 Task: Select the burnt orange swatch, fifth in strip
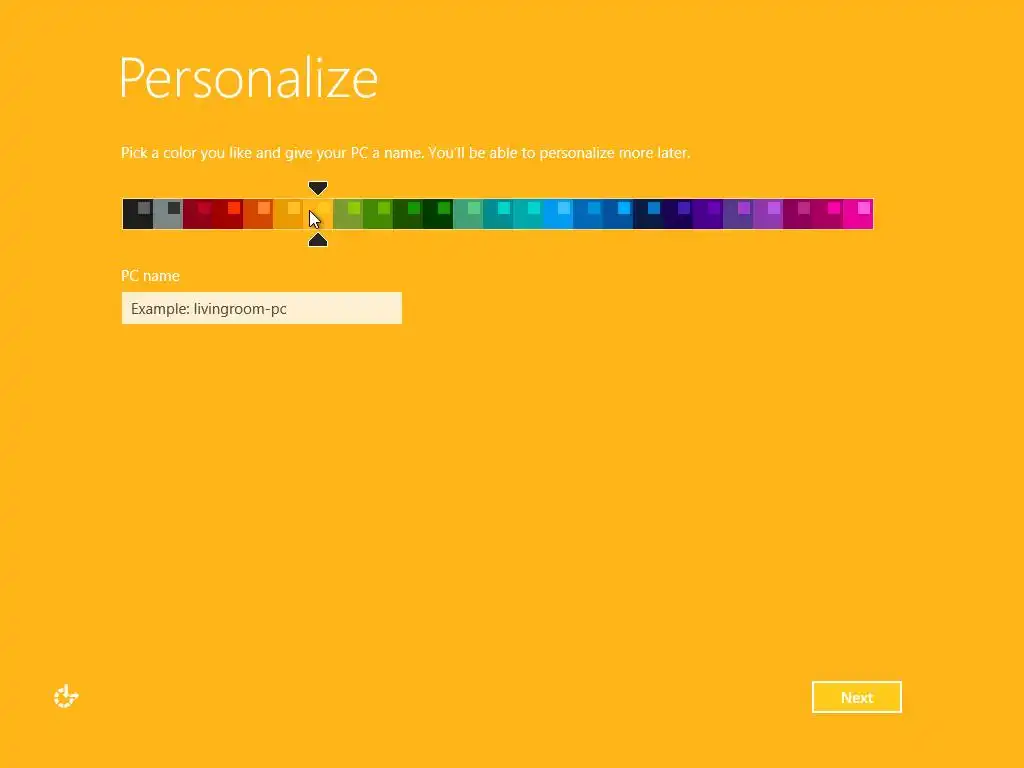[258, 214]
